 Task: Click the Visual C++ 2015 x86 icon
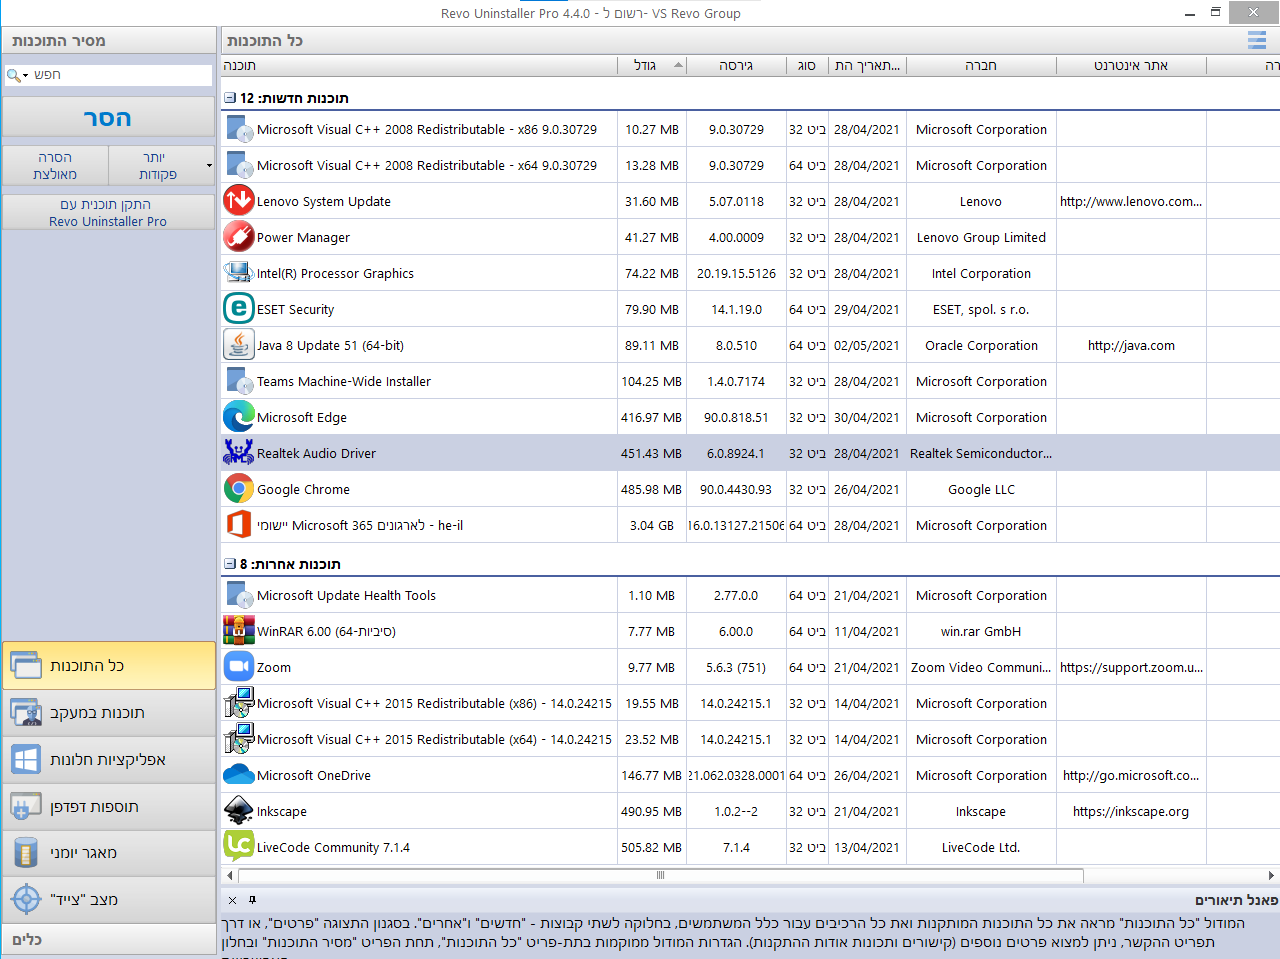(239, 703)
